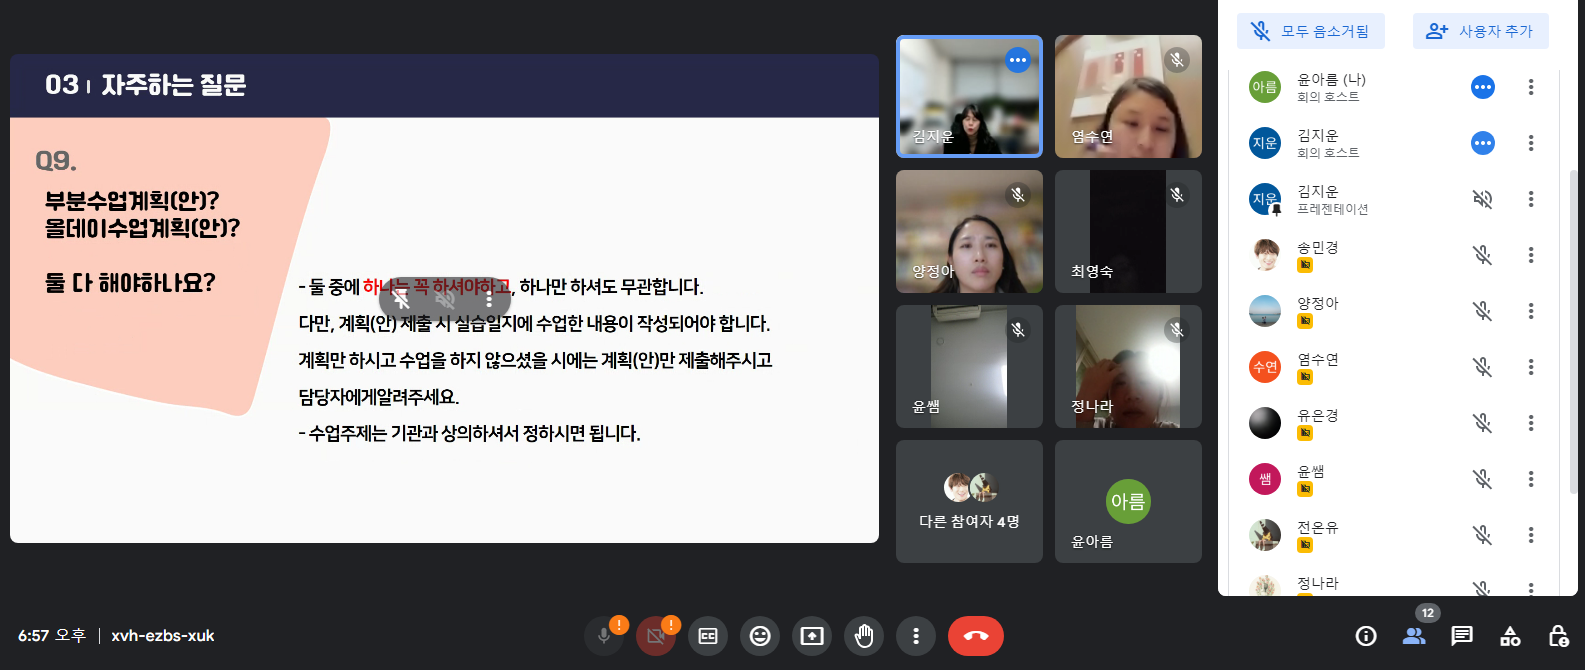Click muted mic icon on 양정아 tile

1018,195
